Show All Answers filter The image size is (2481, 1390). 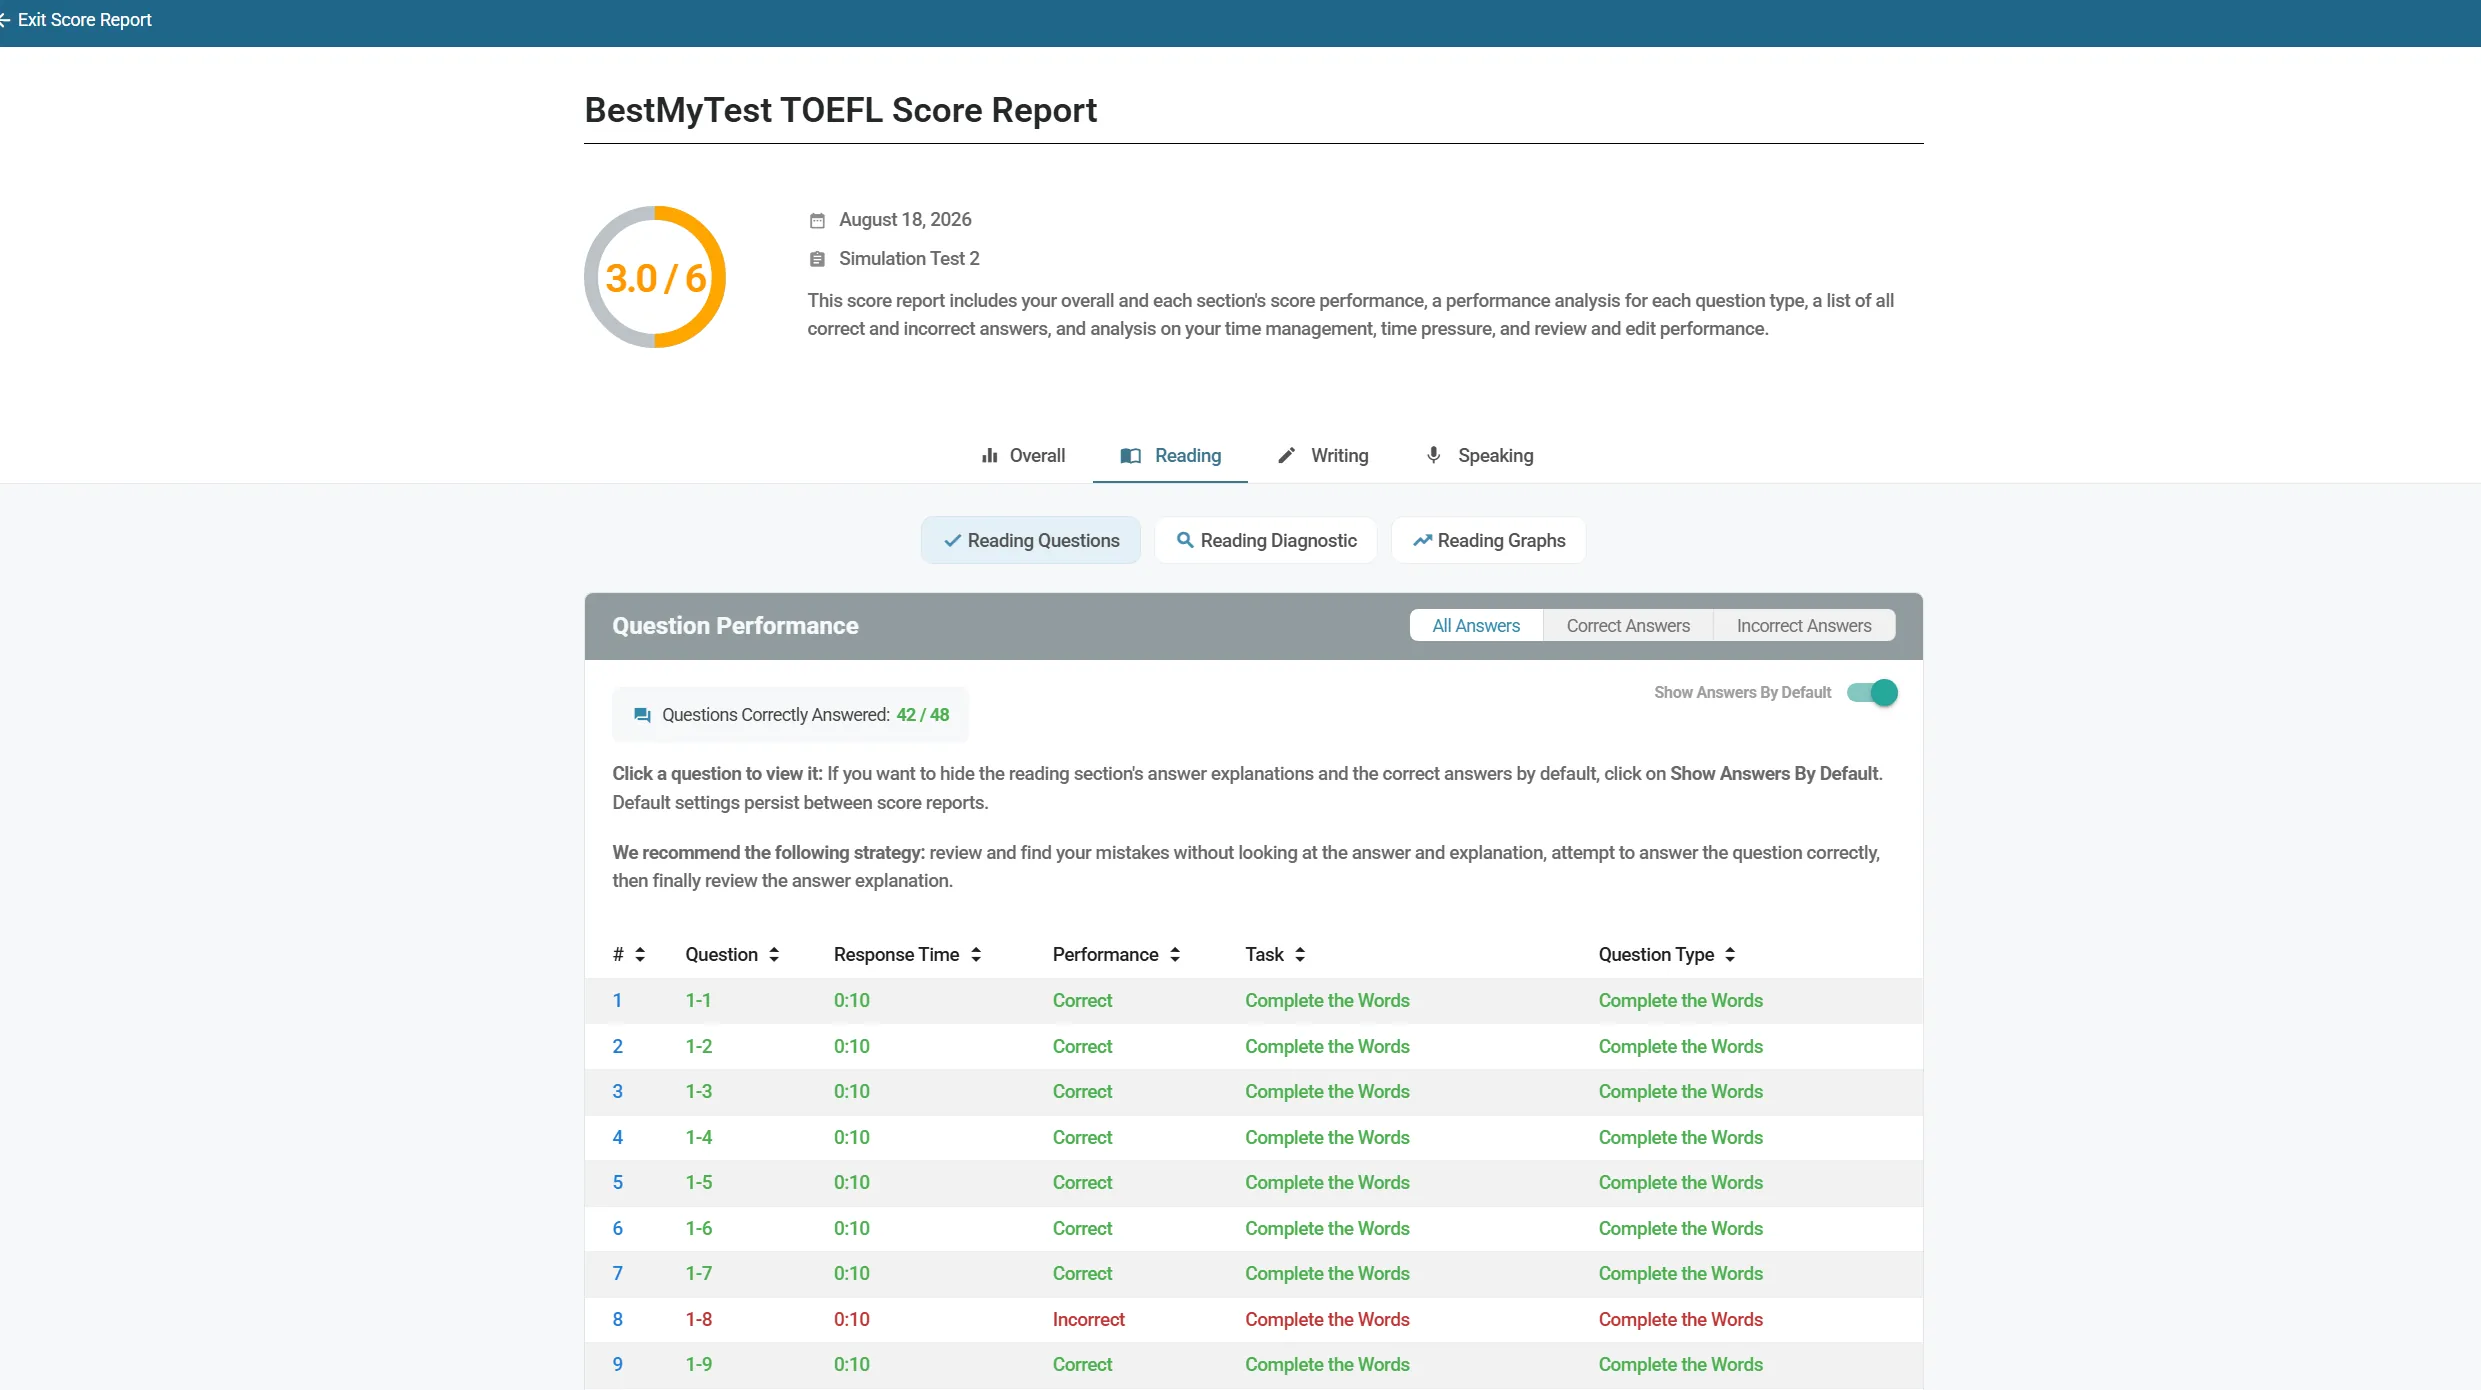coord(1476,626)
